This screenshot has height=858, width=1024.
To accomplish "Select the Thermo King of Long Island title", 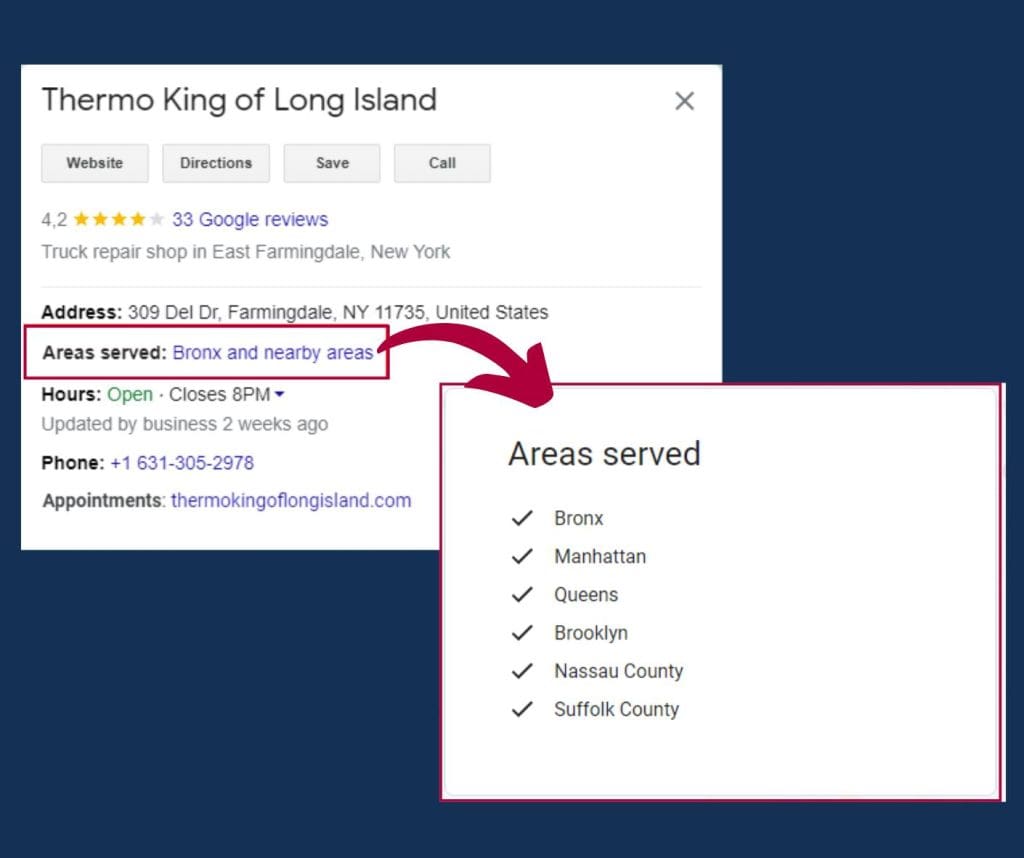I will [239, 101].
